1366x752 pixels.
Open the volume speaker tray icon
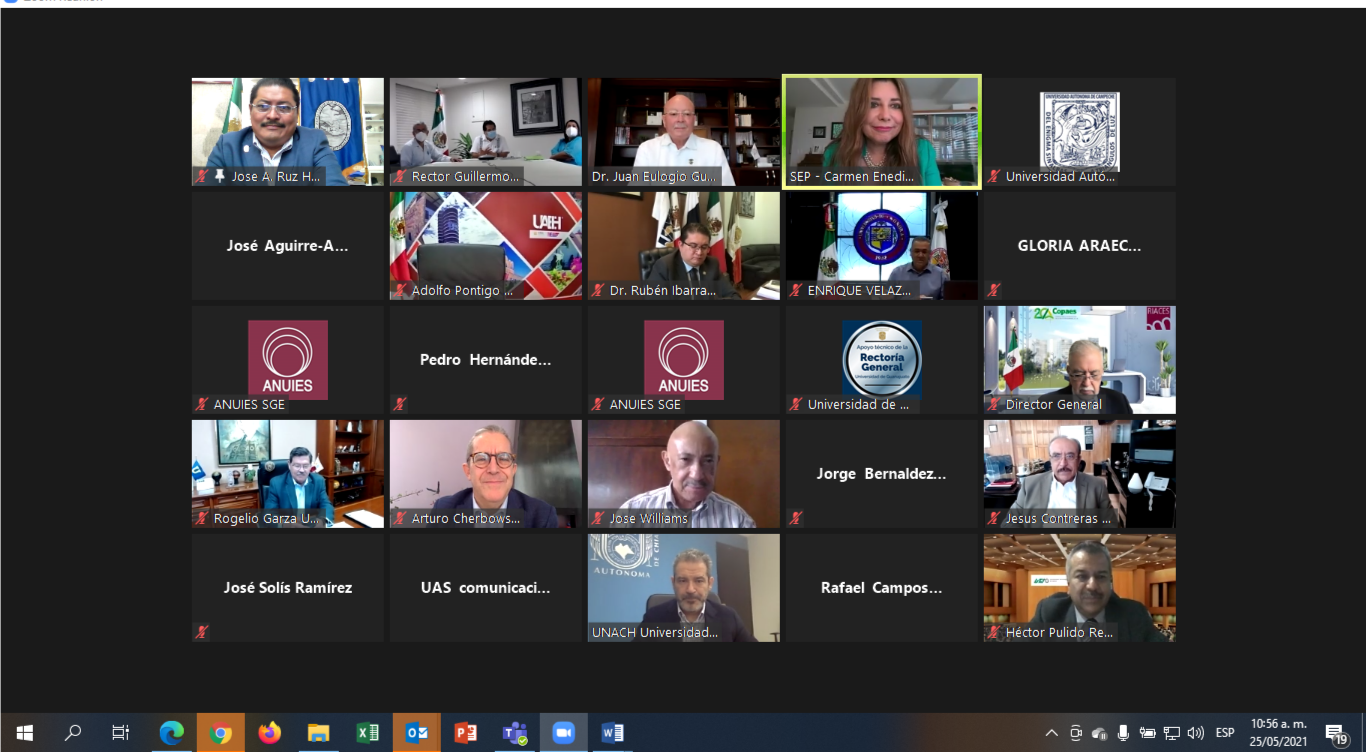pyautogui.click(x=1196, y=733)
